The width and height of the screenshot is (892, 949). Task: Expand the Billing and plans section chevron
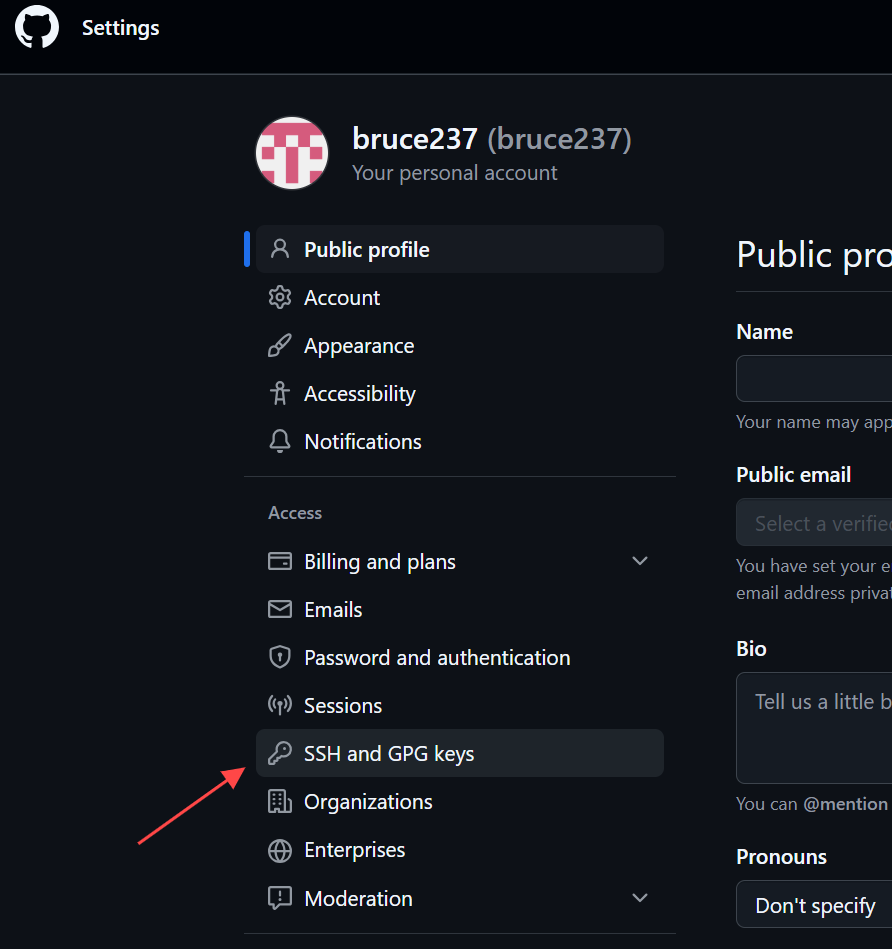pyautogui.click(x=640, y=561)
